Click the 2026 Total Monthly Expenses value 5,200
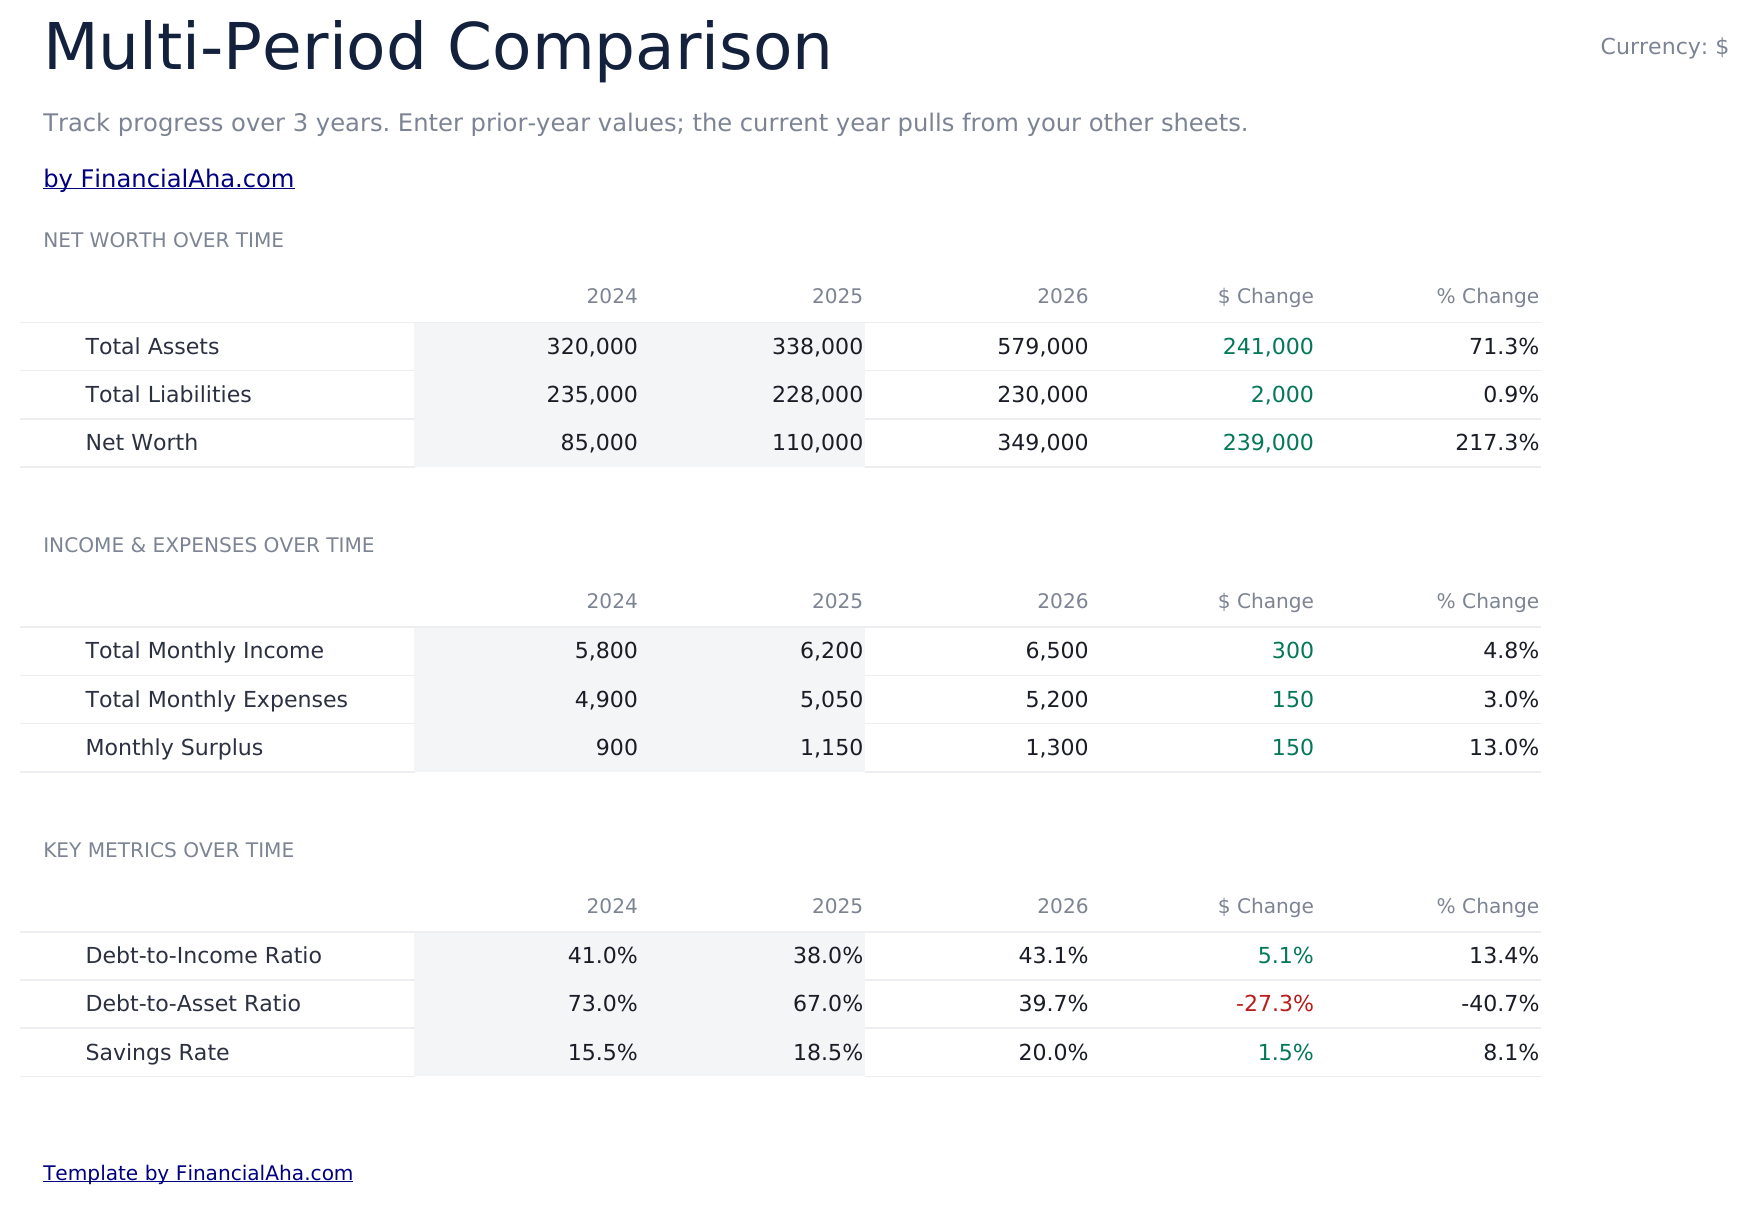The image size is (1748, 1205). point(1057,700)
